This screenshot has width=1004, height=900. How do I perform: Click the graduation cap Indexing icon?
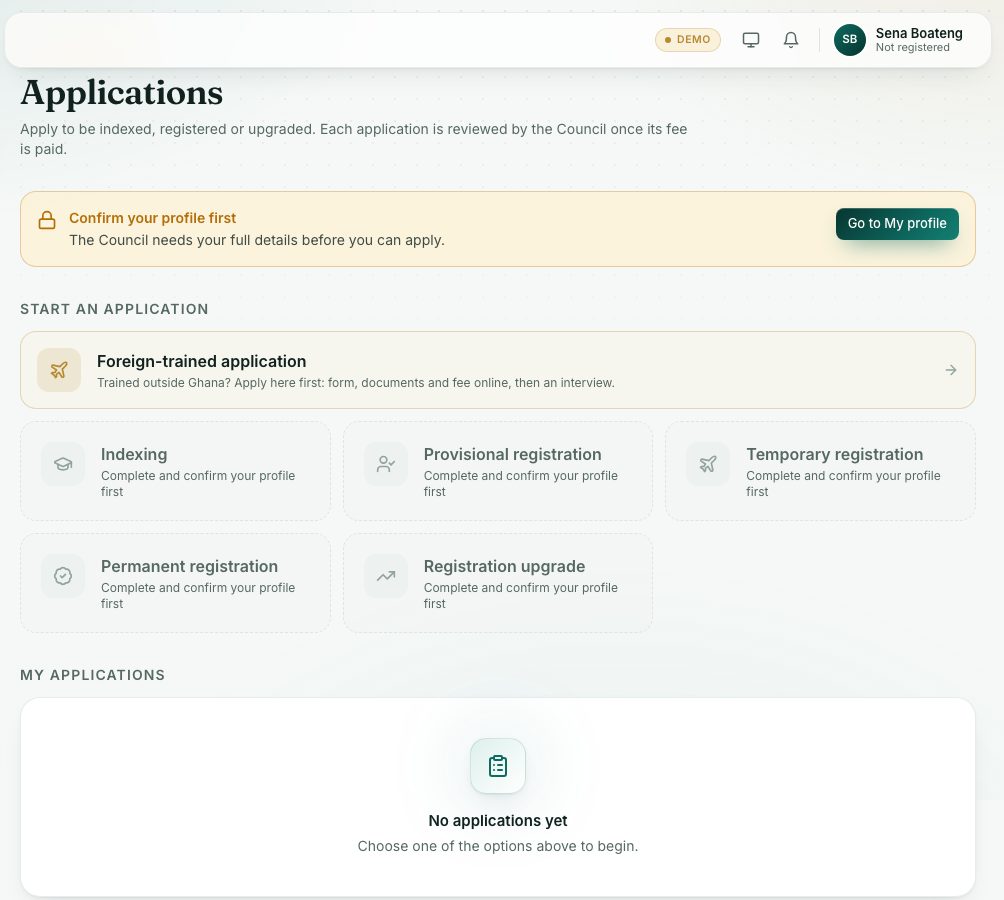63,464
